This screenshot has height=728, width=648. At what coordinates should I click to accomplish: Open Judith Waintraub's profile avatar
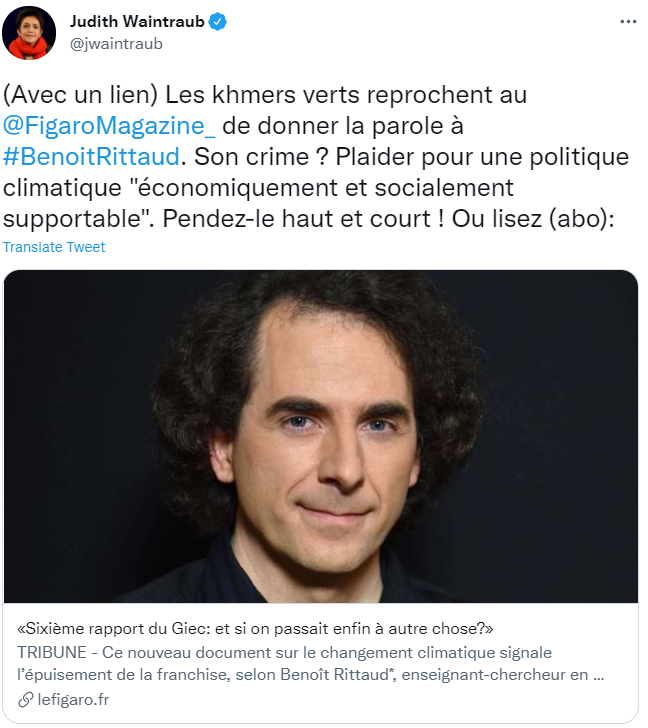pyautogui.click(x=29, y=33)
